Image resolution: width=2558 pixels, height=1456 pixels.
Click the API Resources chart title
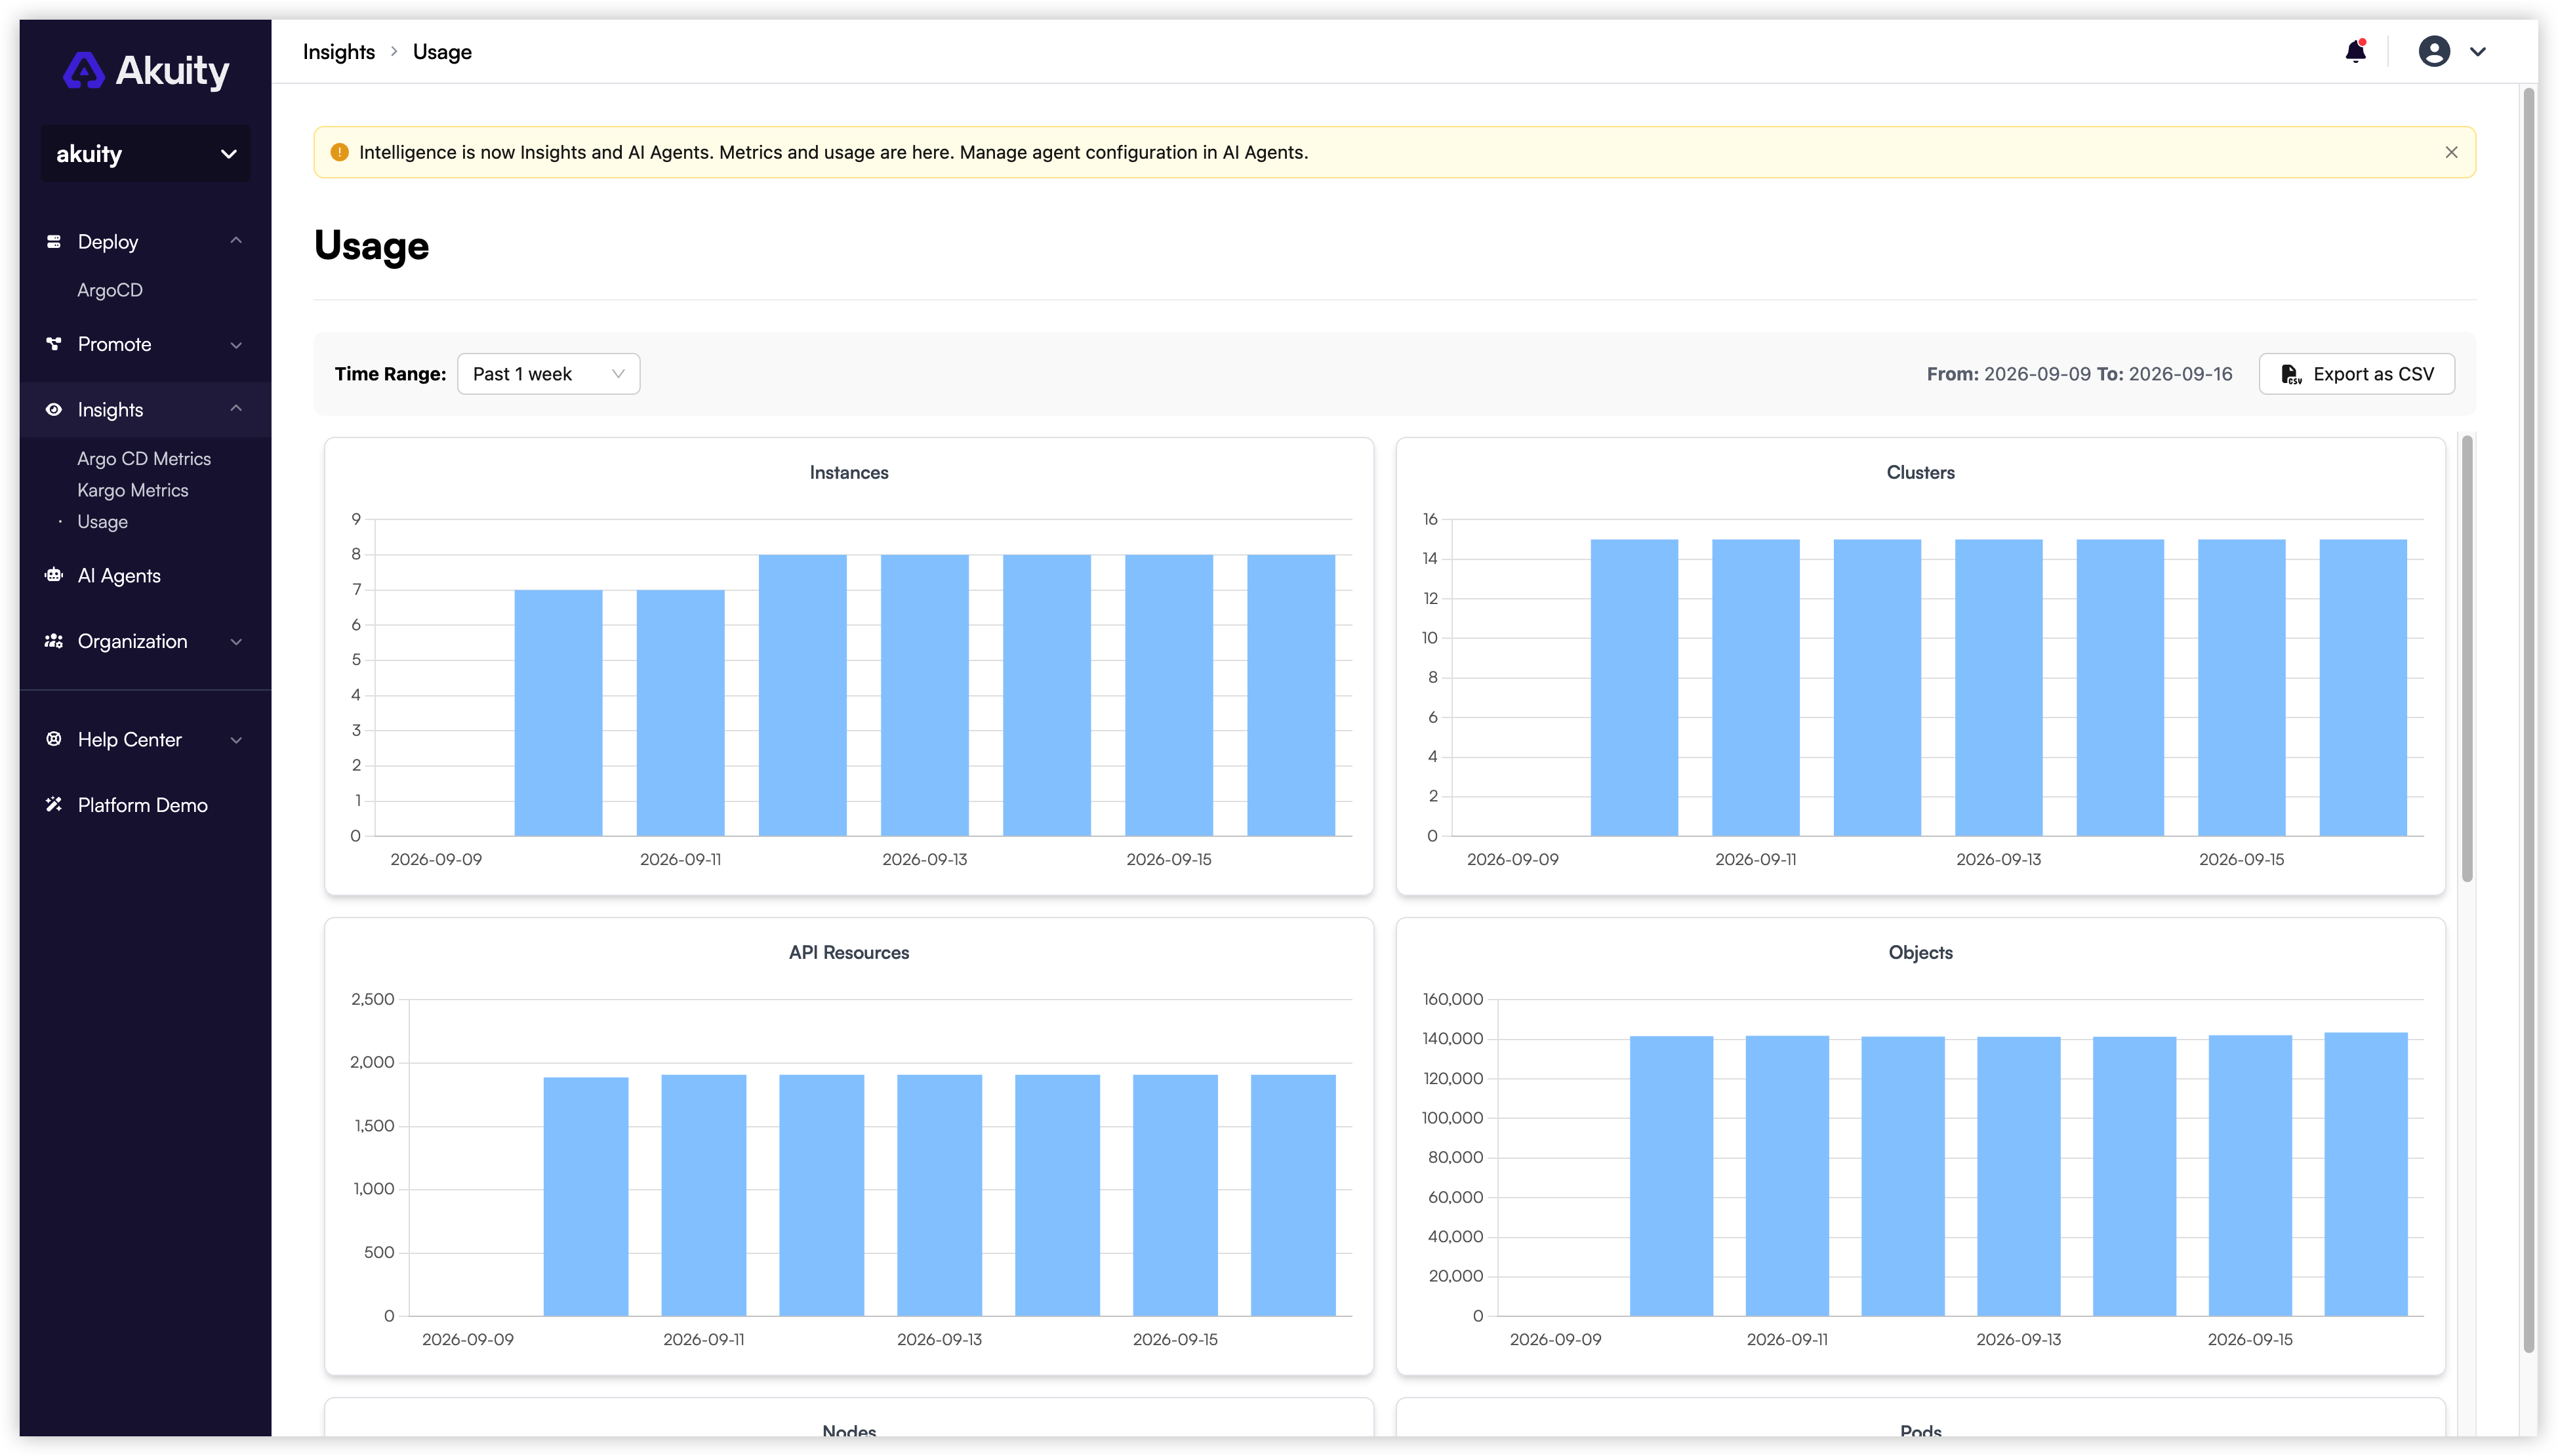point(849,952)
